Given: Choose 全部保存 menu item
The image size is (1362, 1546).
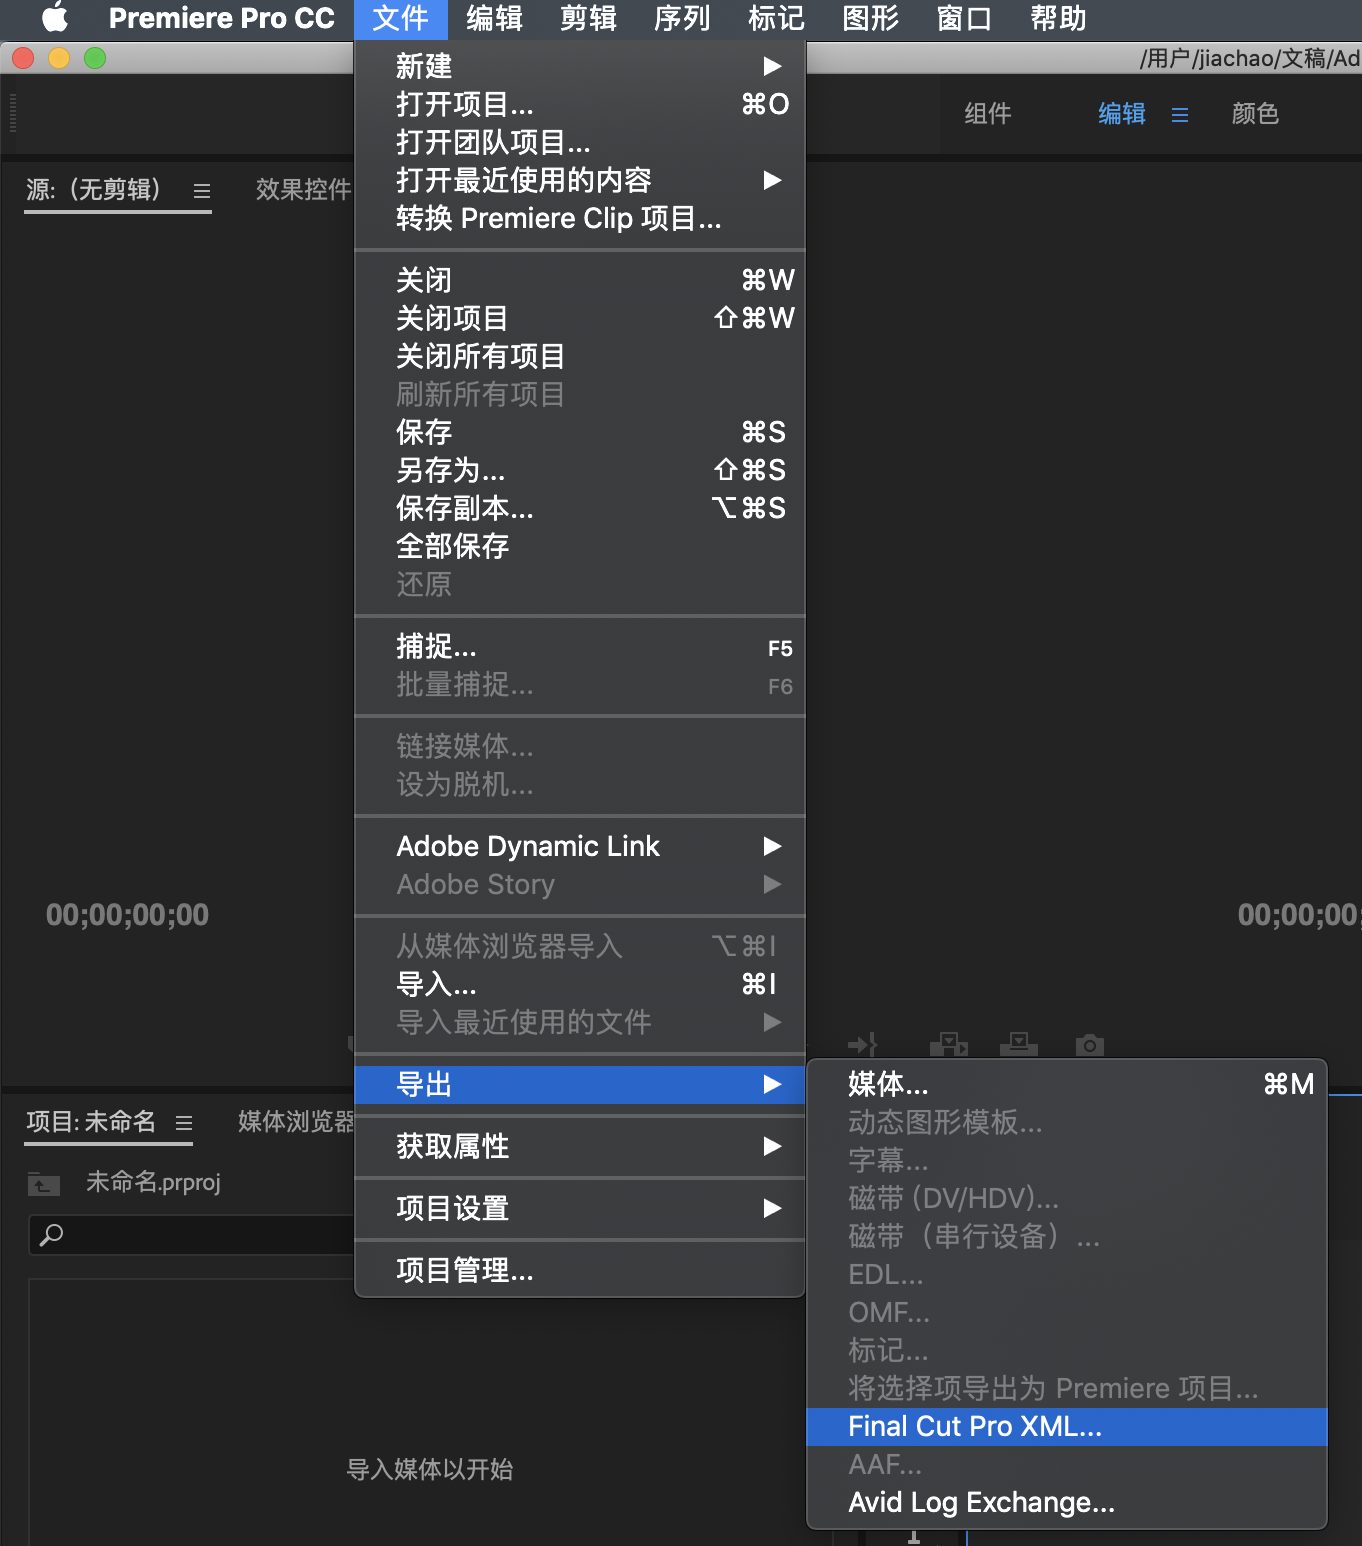Looking at the screenshot, I should click(x=580, y=546).
